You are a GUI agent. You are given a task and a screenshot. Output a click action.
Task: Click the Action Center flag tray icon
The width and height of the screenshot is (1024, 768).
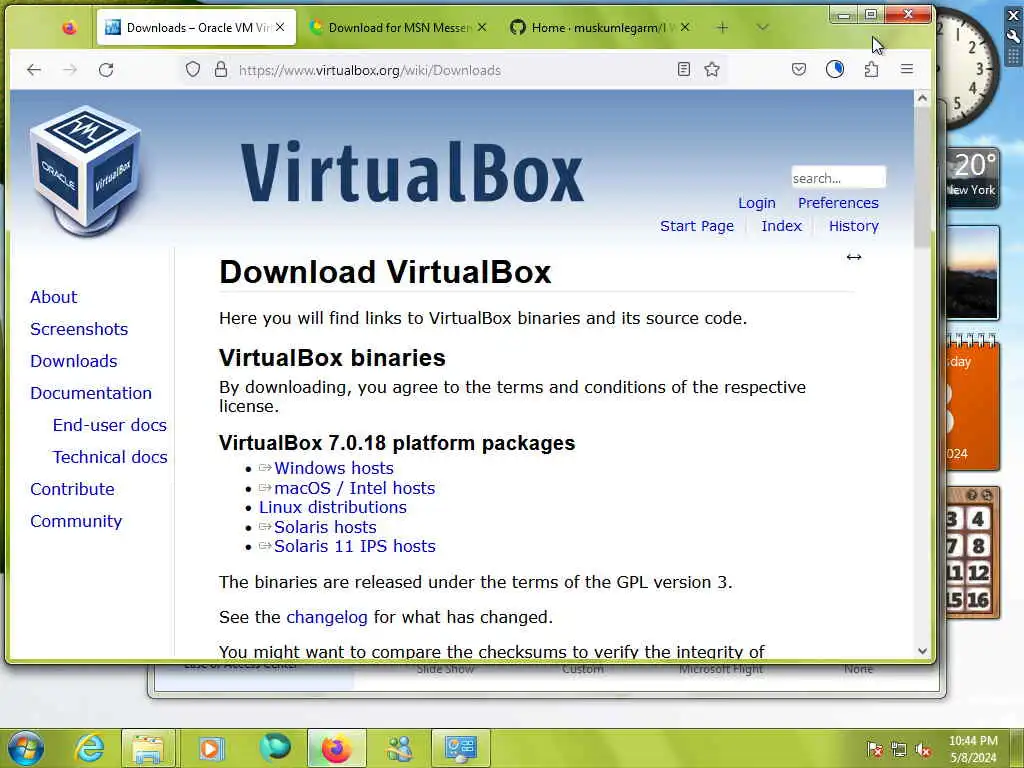click(874, 750)
